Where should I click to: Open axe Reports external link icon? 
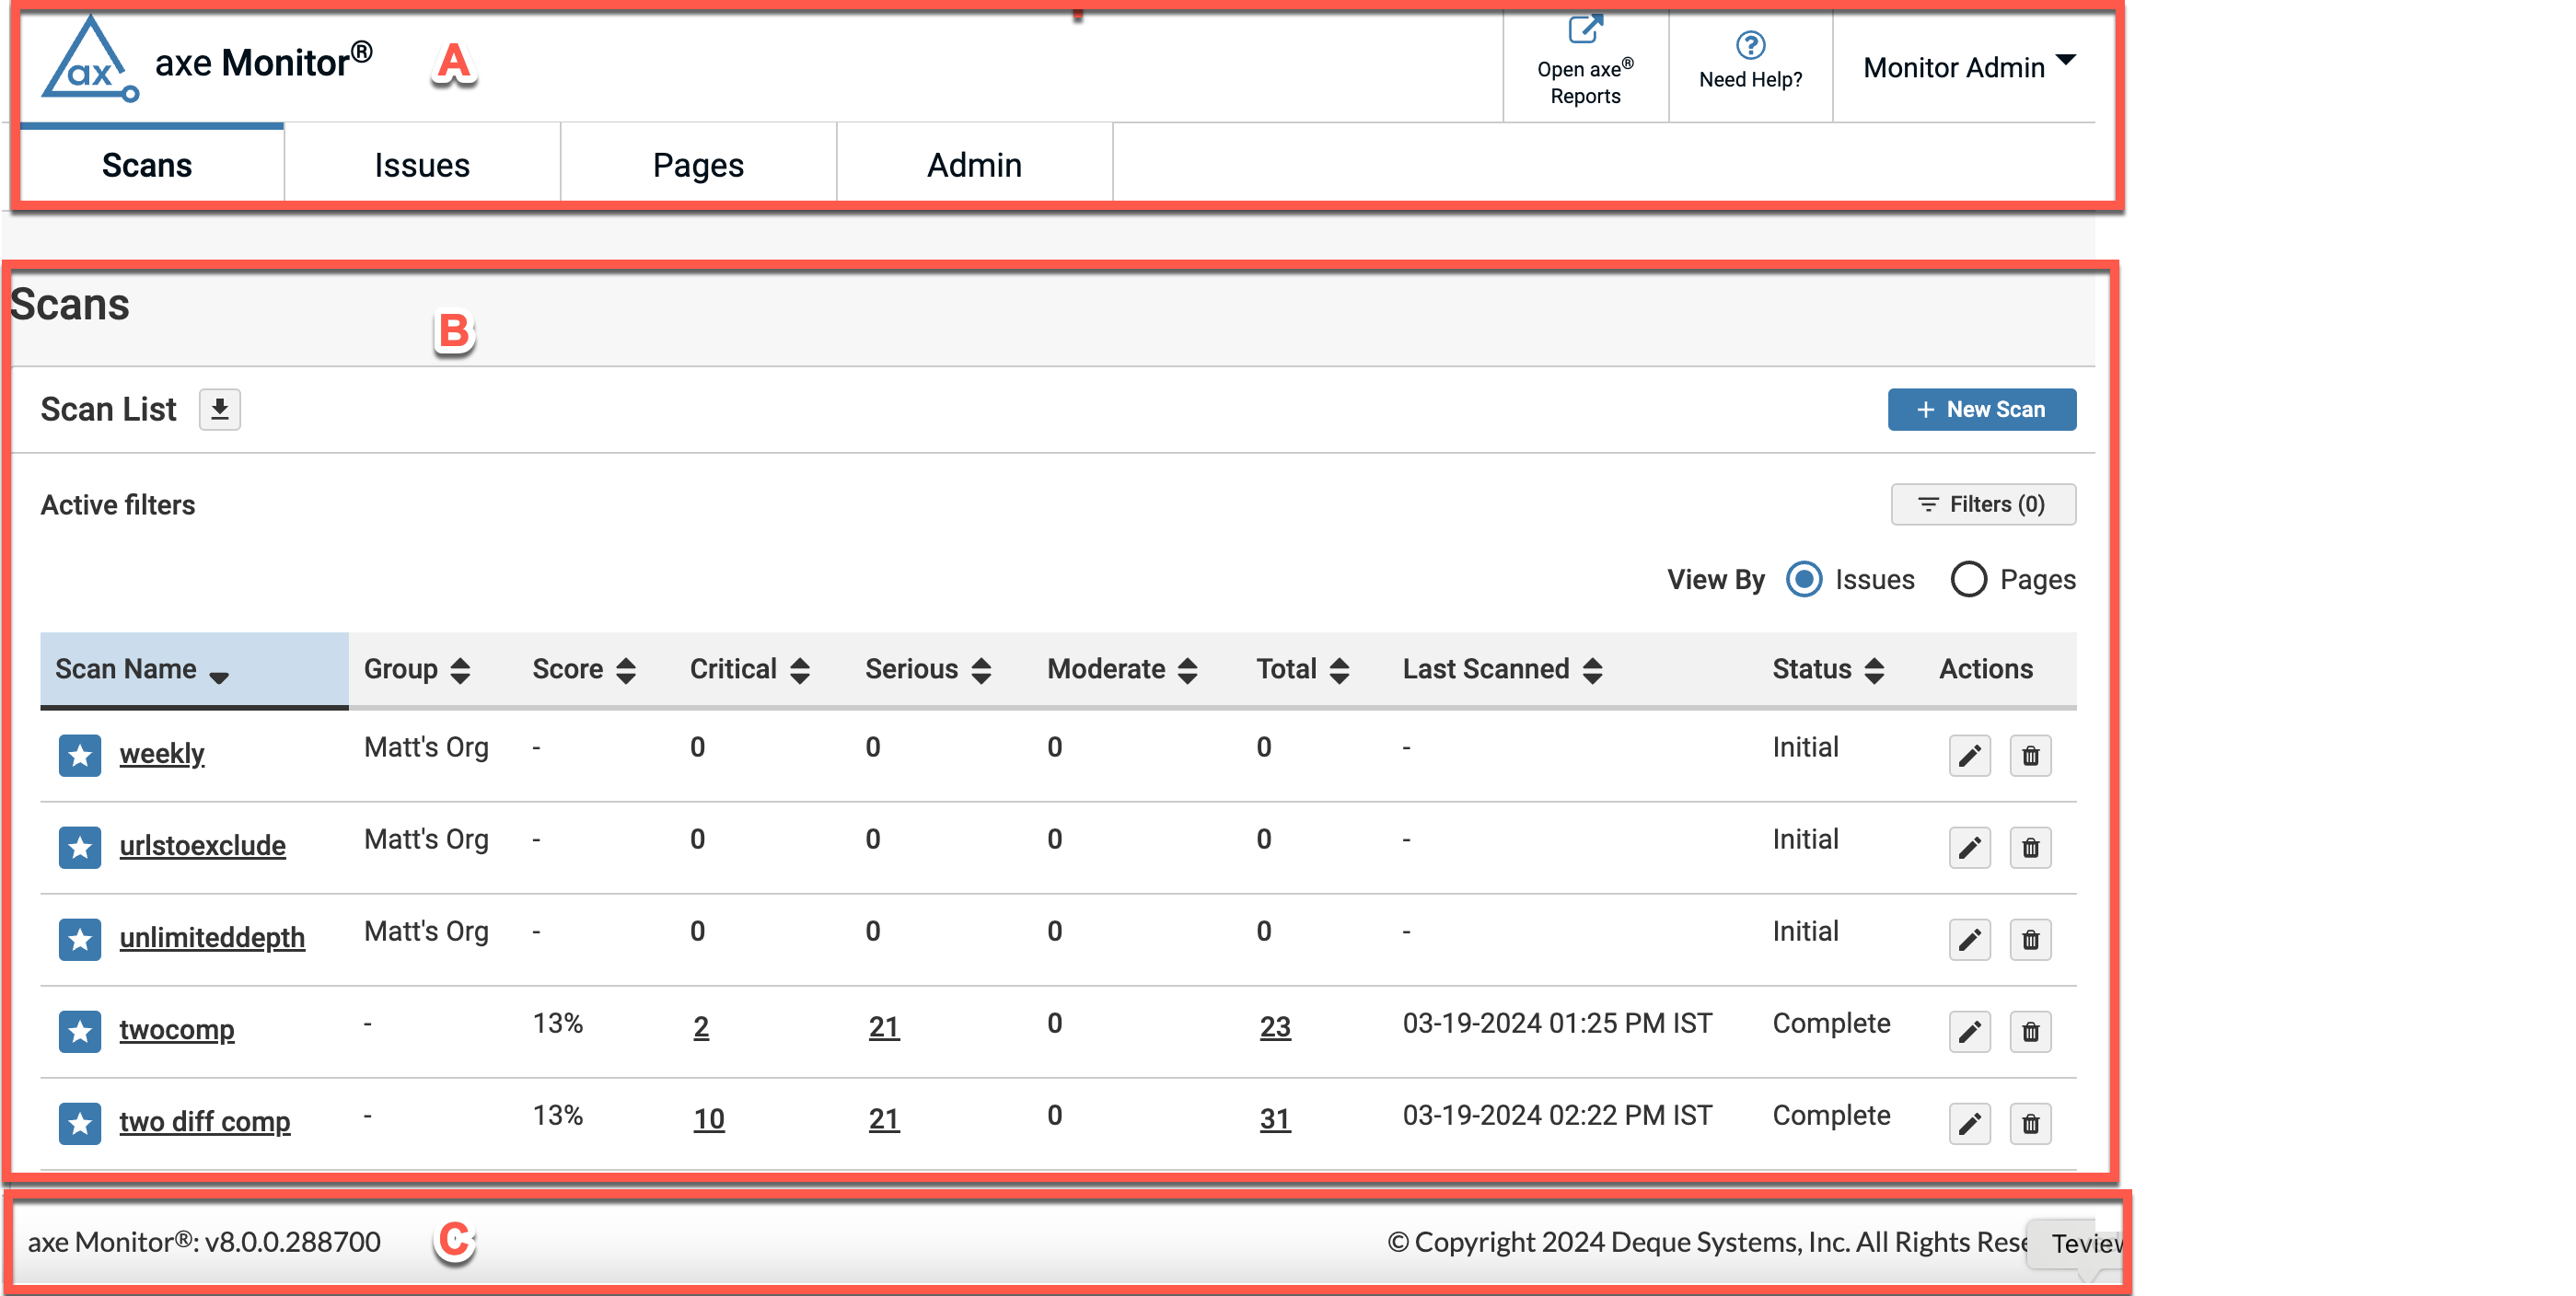click(x=1585, y=29)
